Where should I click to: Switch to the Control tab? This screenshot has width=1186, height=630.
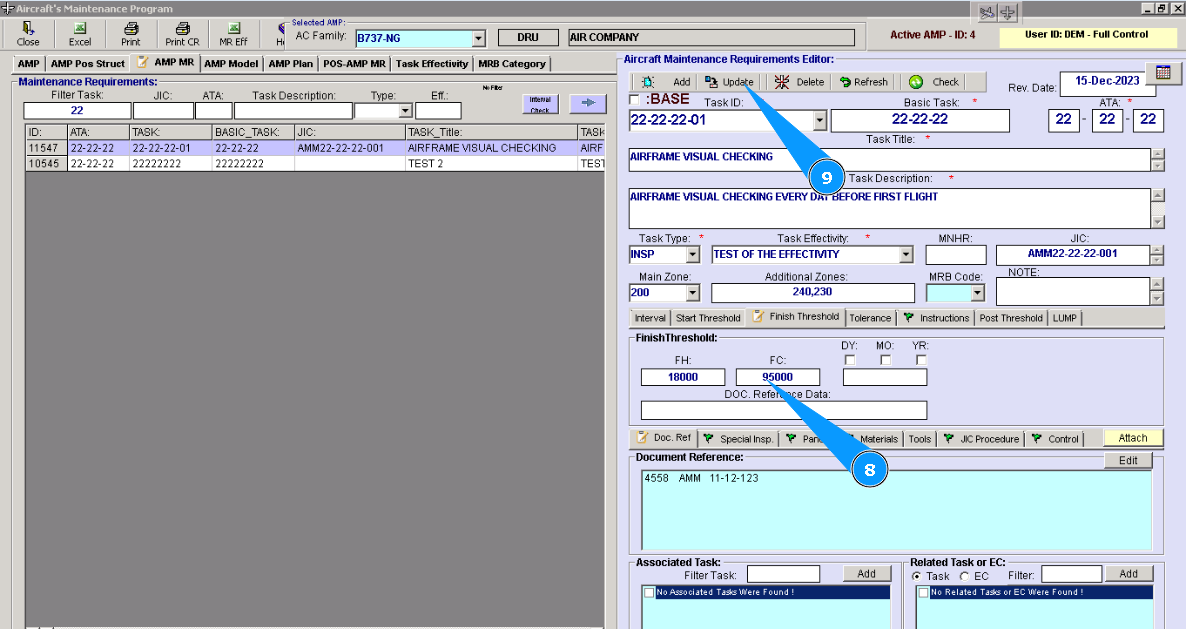point(1056,439)
